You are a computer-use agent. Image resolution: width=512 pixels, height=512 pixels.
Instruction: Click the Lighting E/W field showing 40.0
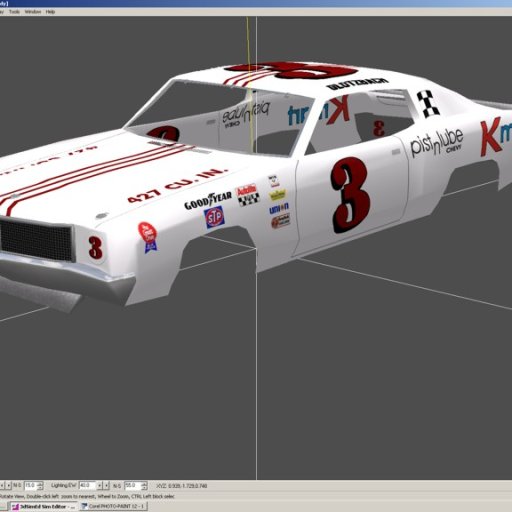click(87, 485)
